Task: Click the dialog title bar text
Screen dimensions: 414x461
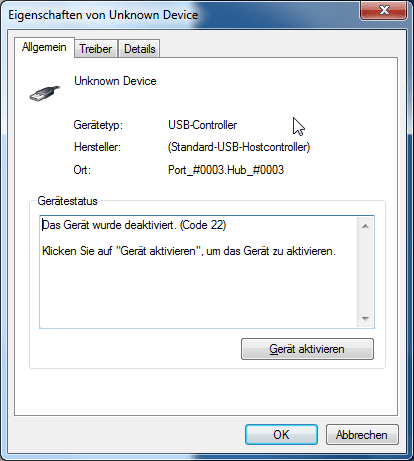Action: (103, 15)
